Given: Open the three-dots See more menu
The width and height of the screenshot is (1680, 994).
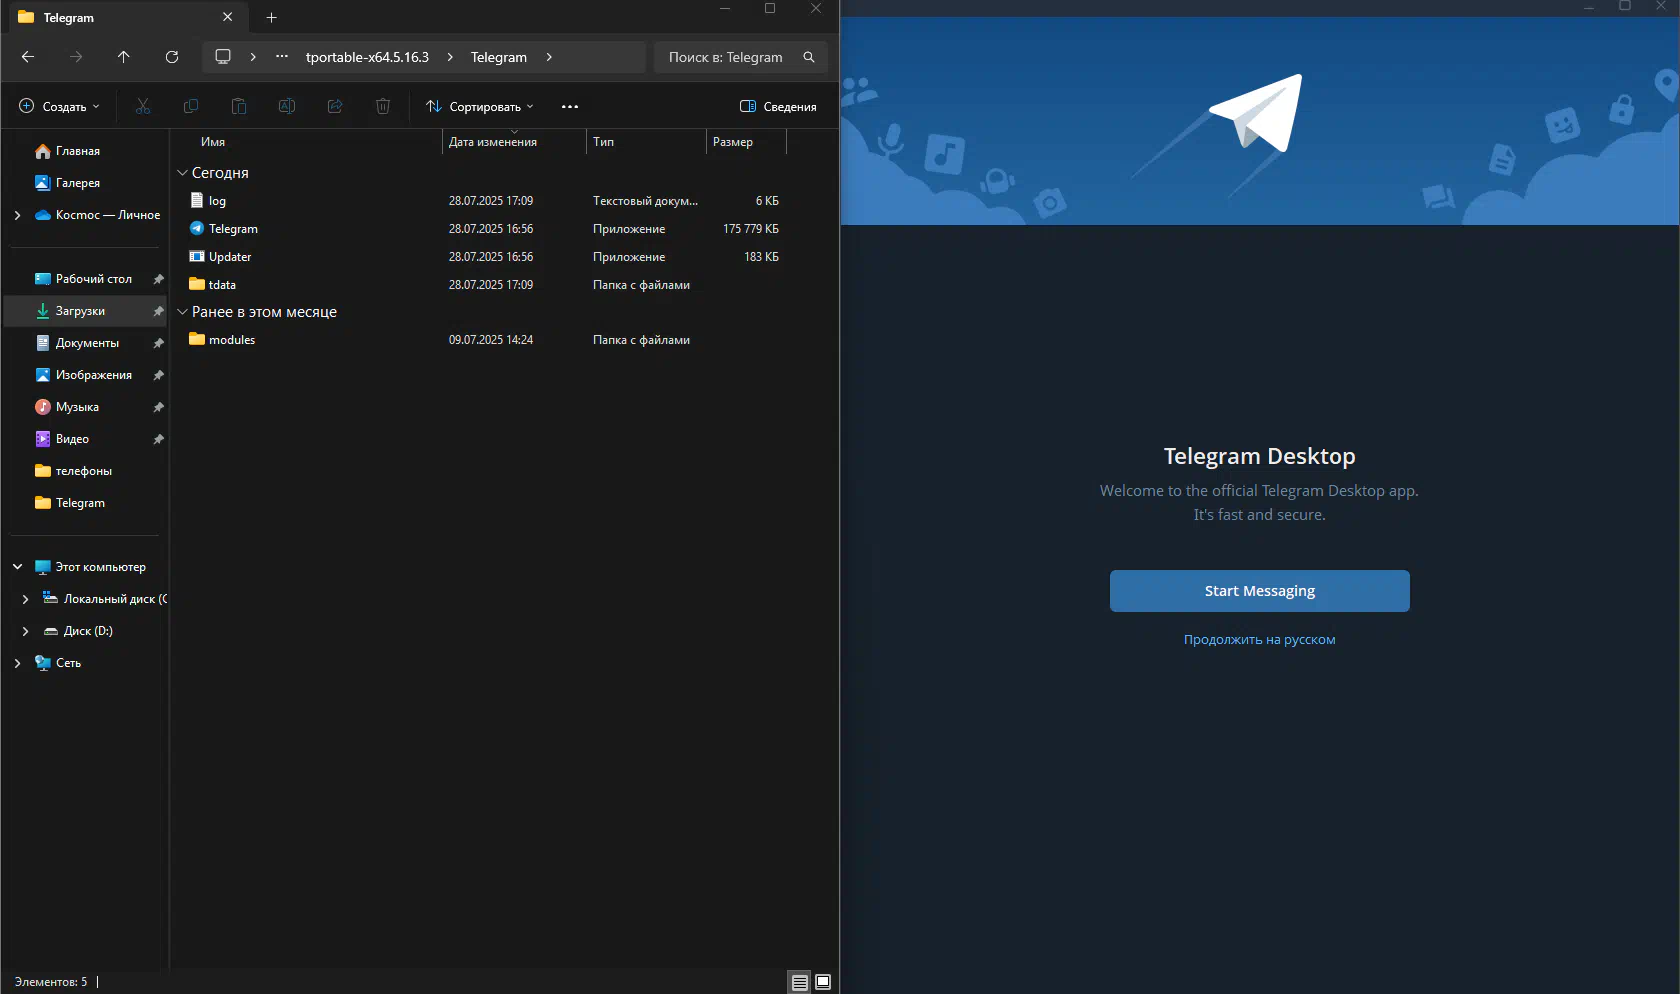Looking at the screenshot, I should point(570,107).
